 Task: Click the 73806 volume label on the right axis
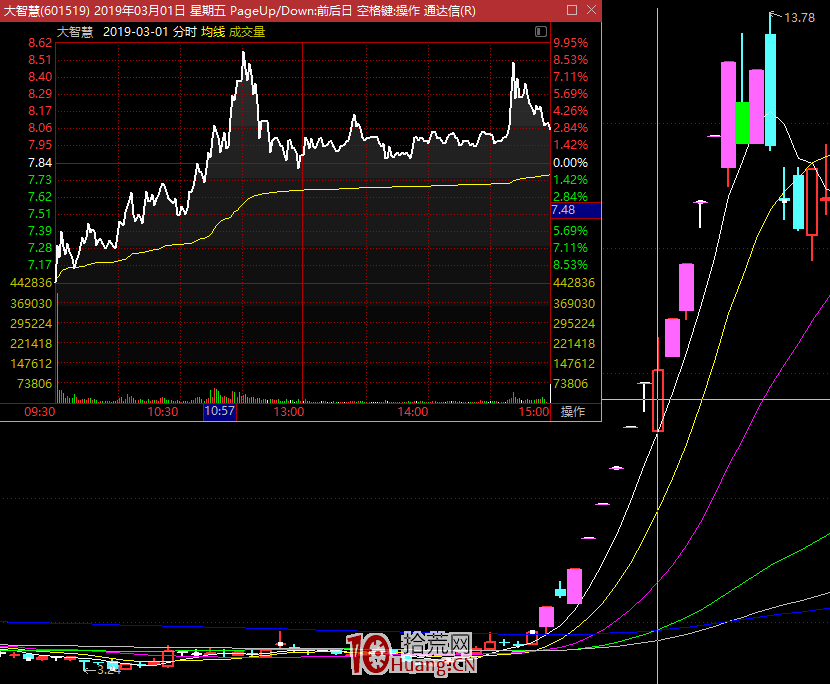(x=571, y=383)
